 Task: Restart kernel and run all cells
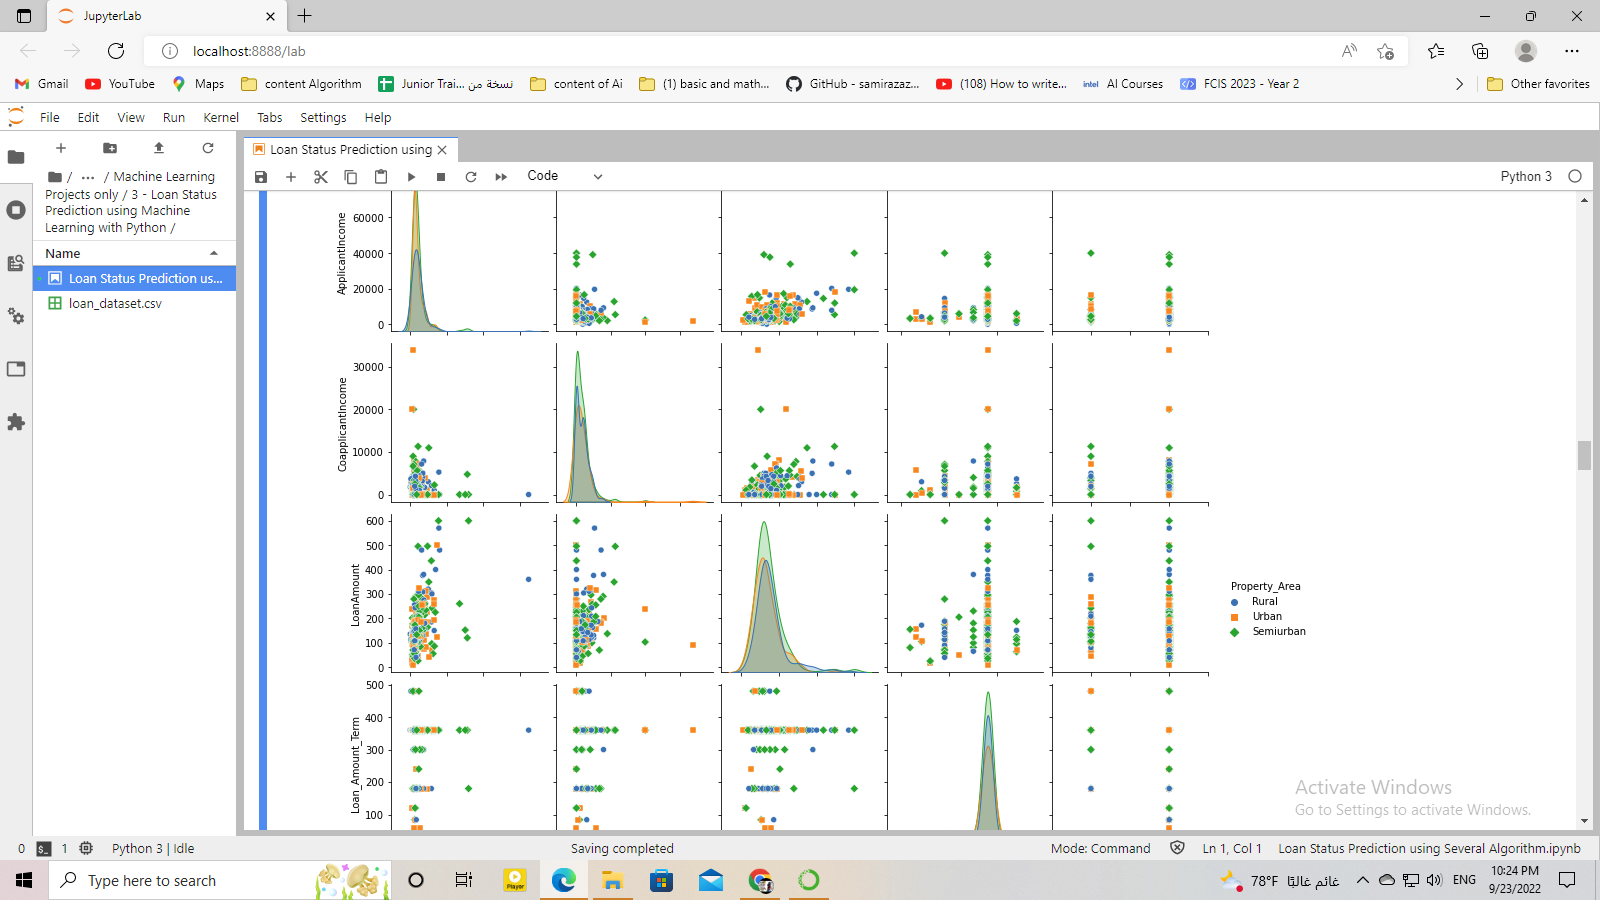500,176
